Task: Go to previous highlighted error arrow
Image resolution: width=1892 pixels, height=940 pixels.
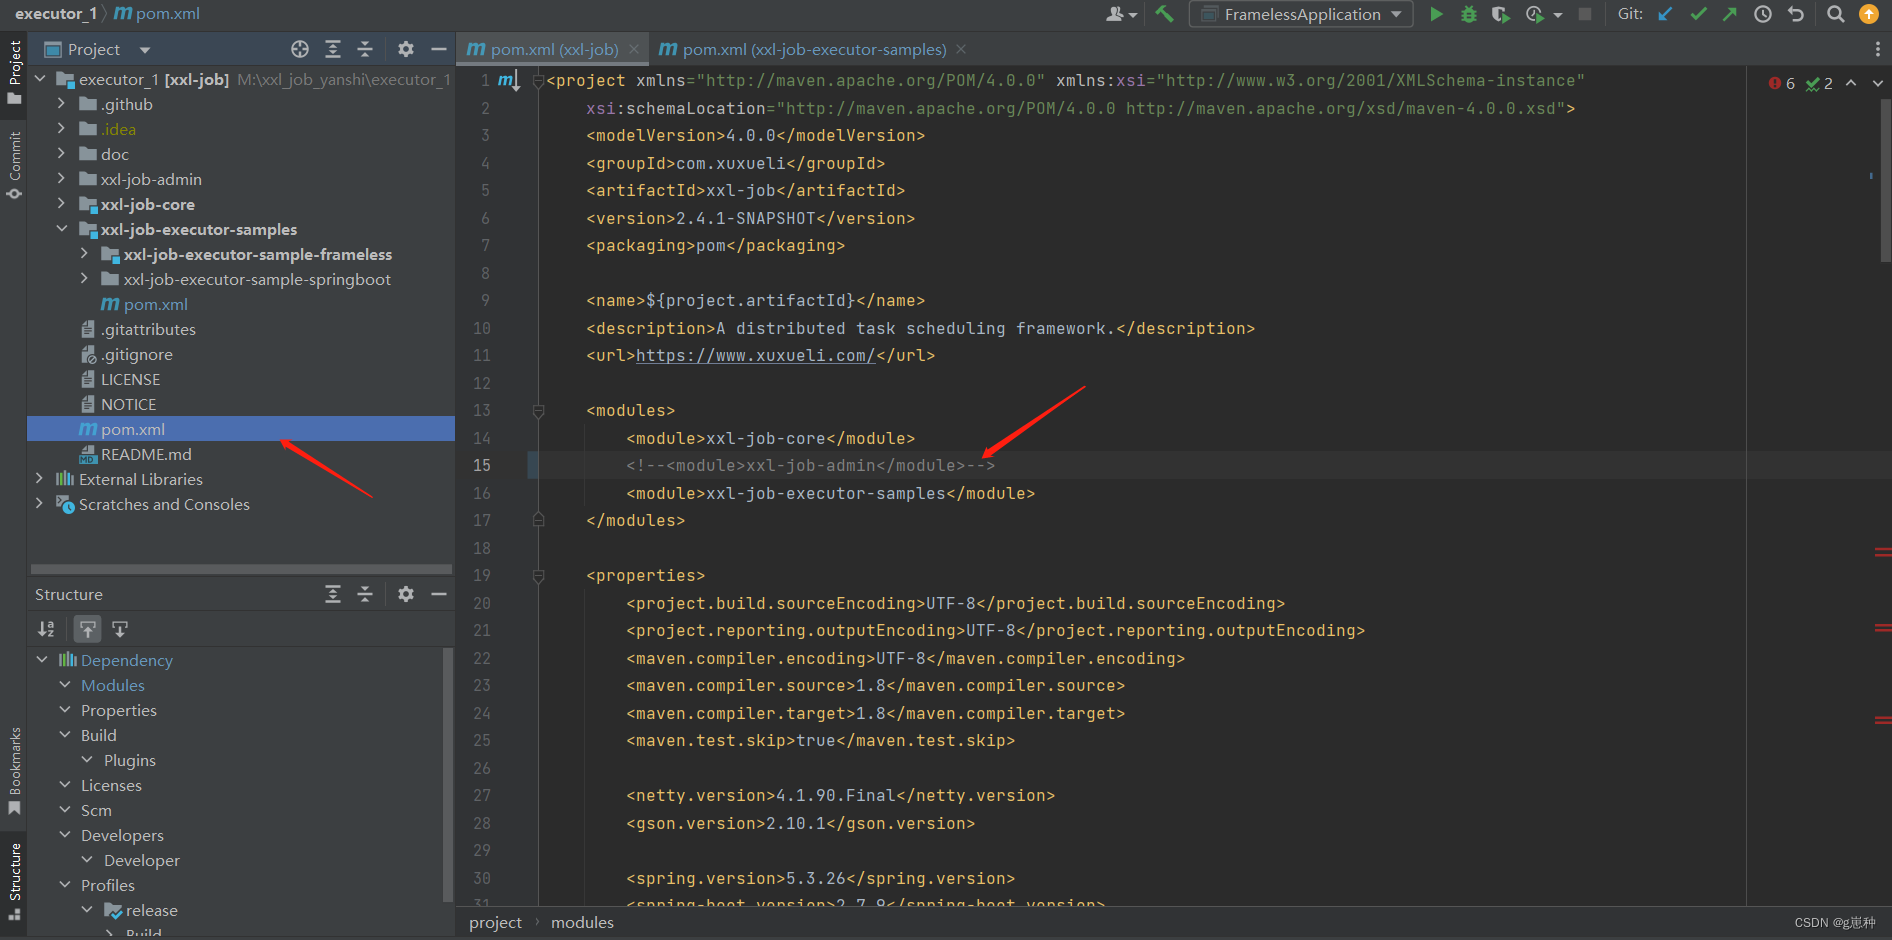Action: [x=1851, y=83]
